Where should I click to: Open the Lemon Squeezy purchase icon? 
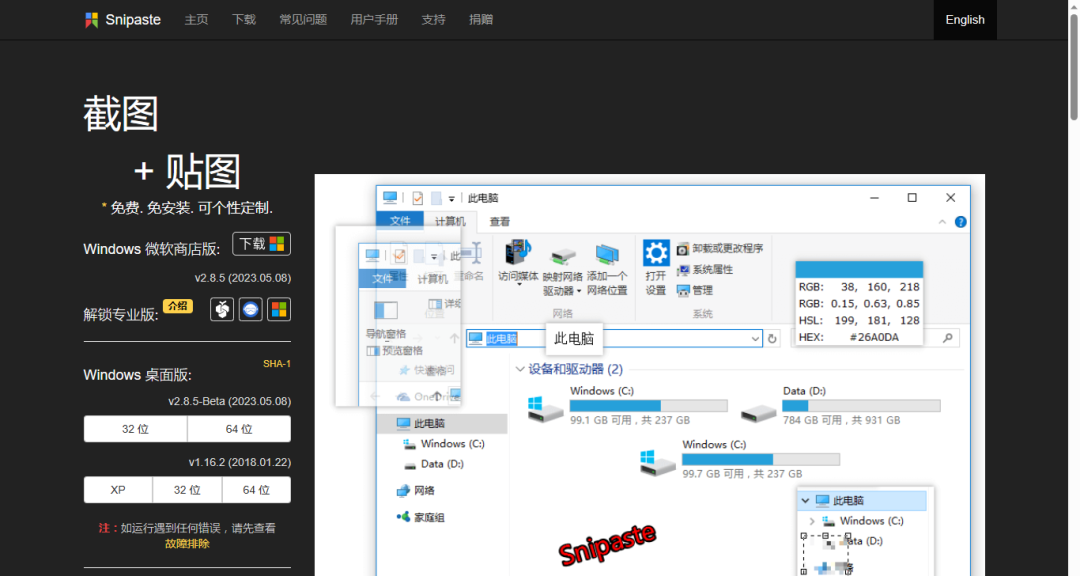(x=222, y=309)
